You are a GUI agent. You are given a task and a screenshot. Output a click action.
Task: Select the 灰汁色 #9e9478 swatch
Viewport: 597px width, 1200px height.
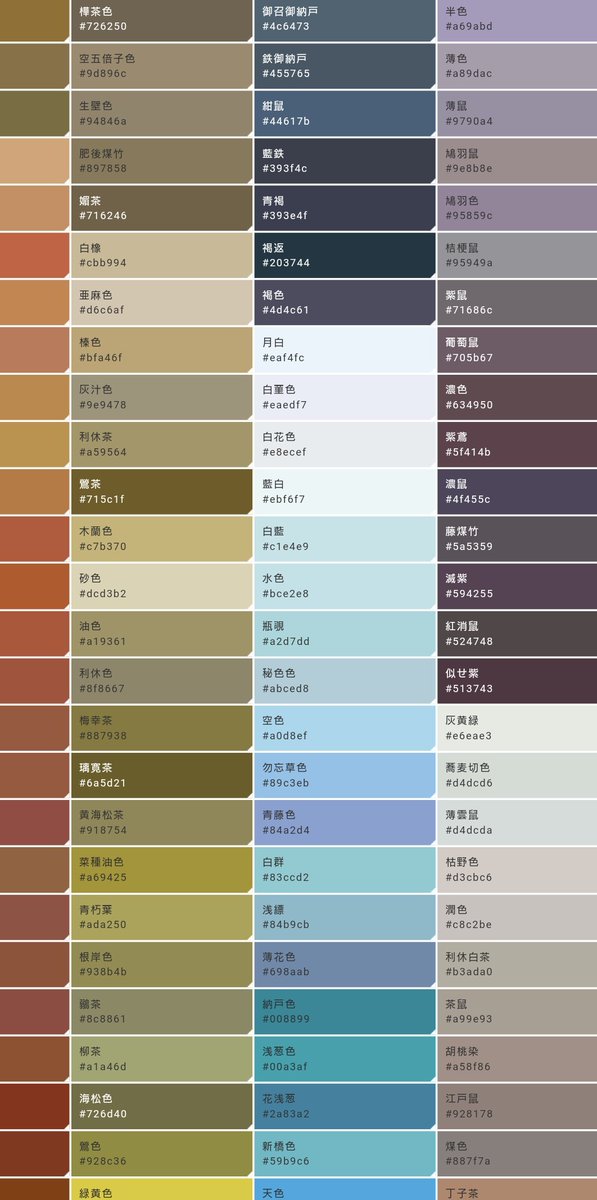pos(161,397)
